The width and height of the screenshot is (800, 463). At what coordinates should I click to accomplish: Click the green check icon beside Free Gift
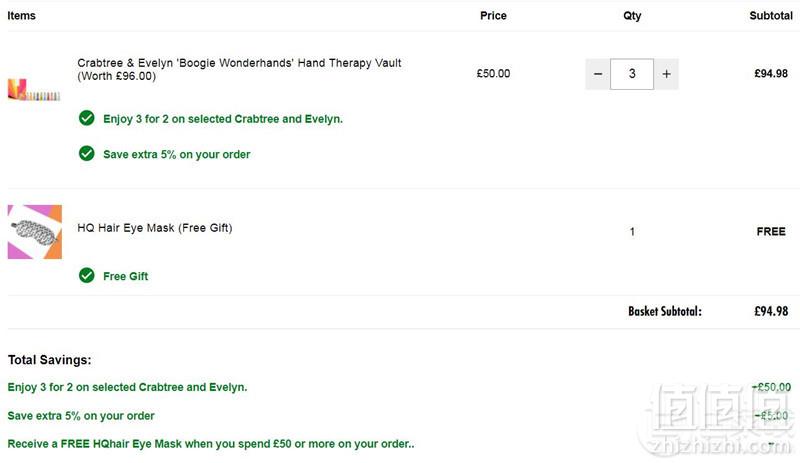(87, 276)
